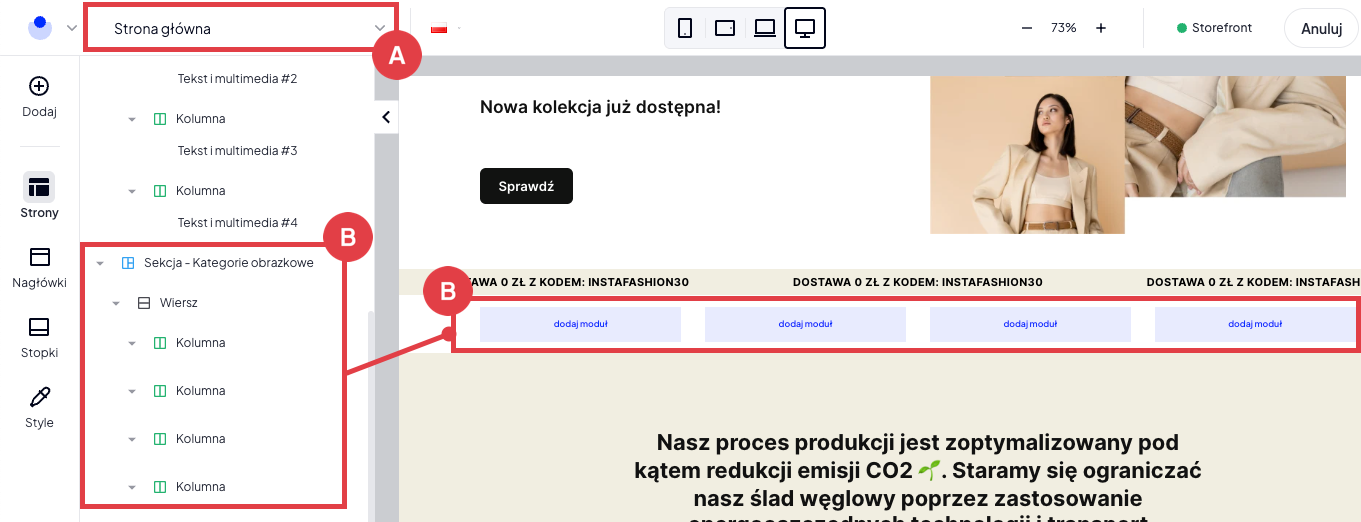The height and width of the screenshot is (522, 1361).
Task: Collapse the Wiersz row node
Action: tap(116, 303)
